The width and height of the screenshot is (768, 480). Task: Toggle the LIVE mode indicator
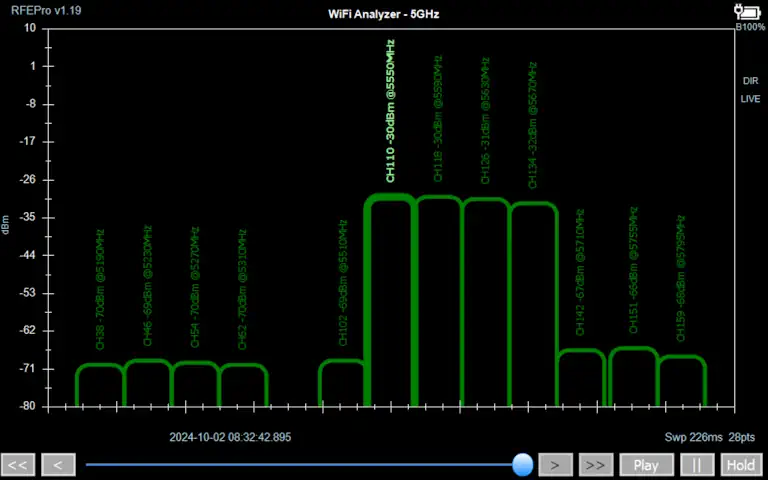click(750, 99)
